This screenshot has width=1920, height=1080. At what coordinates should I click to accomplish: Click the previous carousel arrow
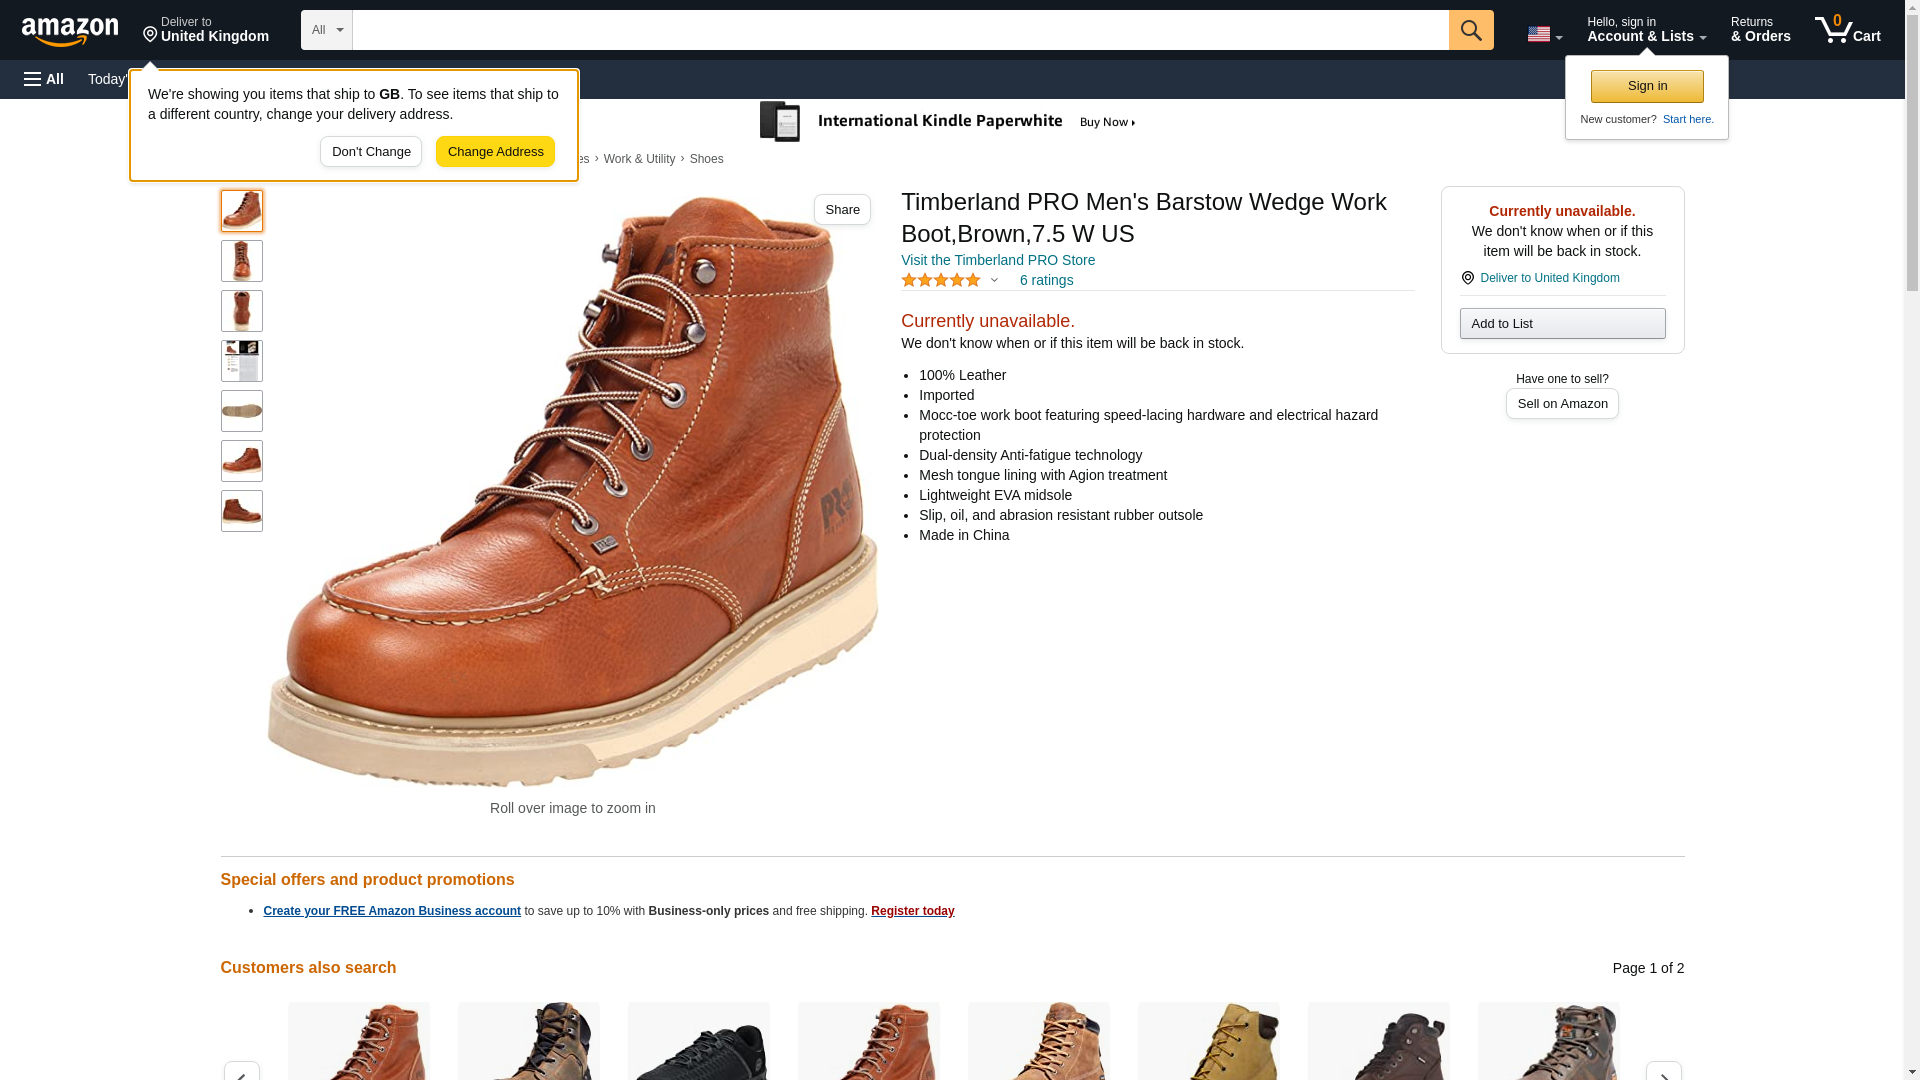(x=242, y=1071)
